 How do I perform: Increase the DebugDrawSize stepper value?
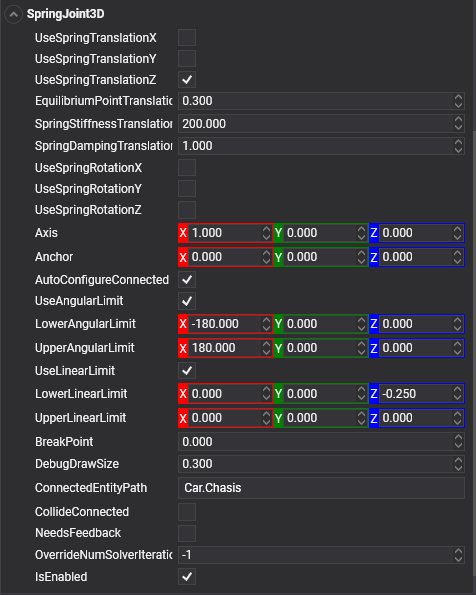[459, 460]
